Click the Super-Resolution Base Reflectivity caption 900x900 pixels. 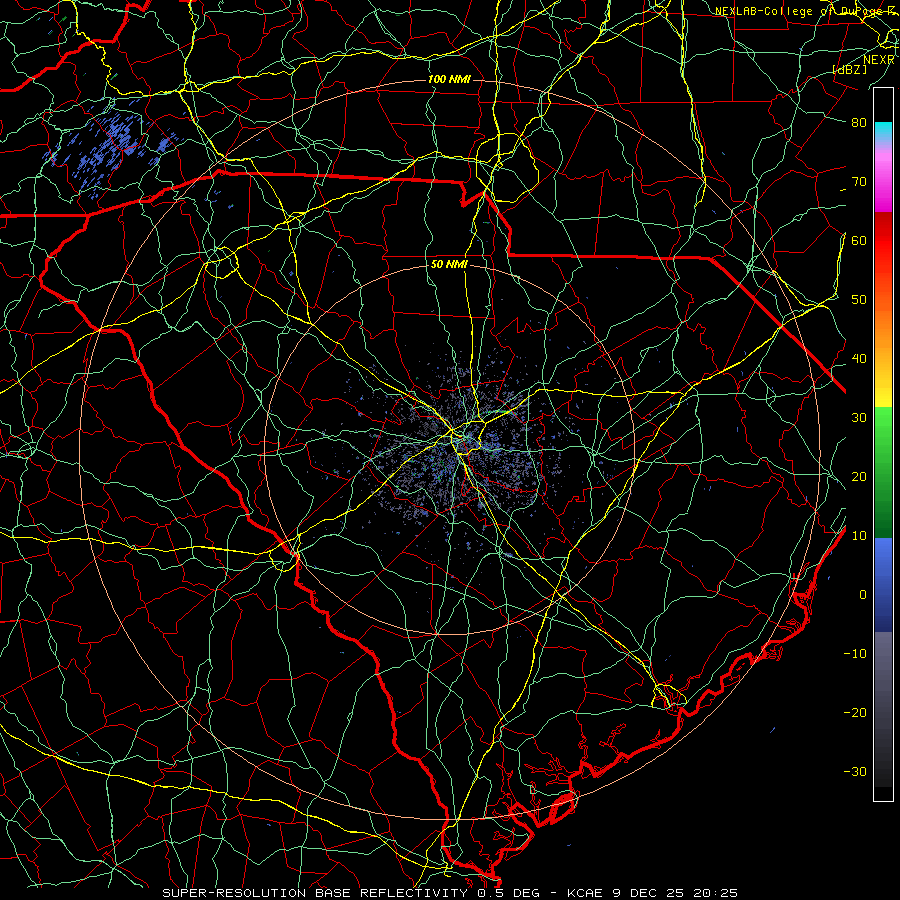[x=449, y=893]
